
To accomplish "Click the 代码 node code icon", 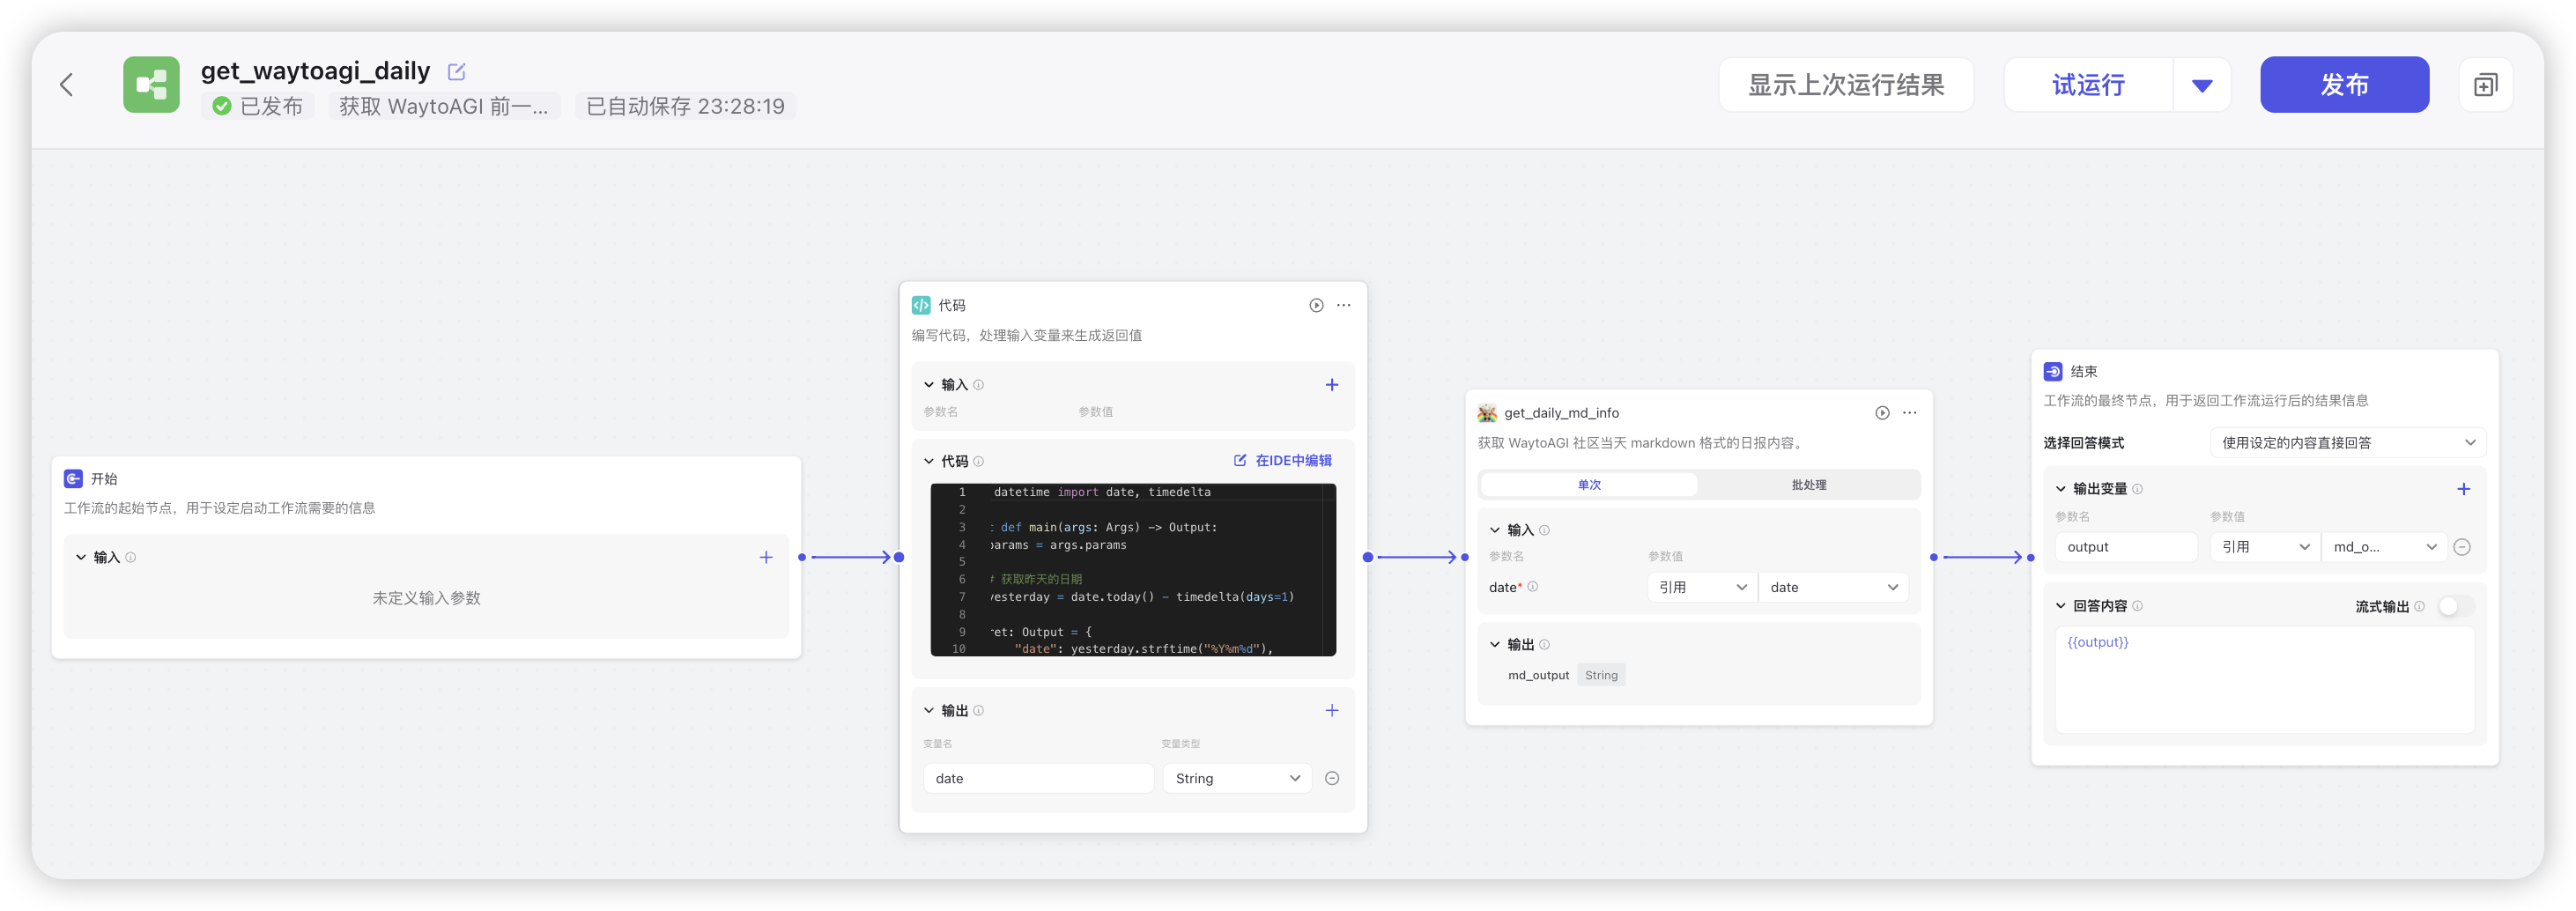I will pyautogui.click(x=921, y=305).
